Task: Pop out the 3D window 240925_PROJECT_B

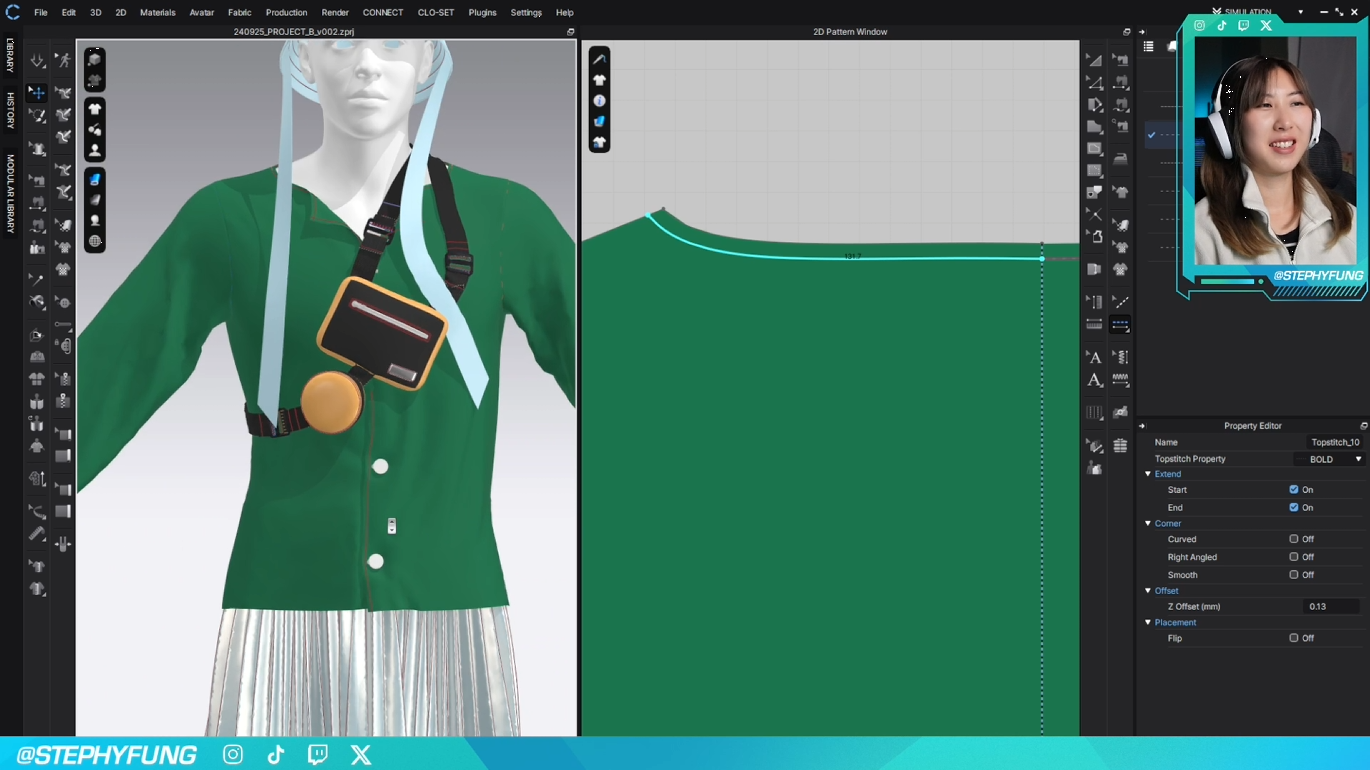Action: [x=571, y=32]
